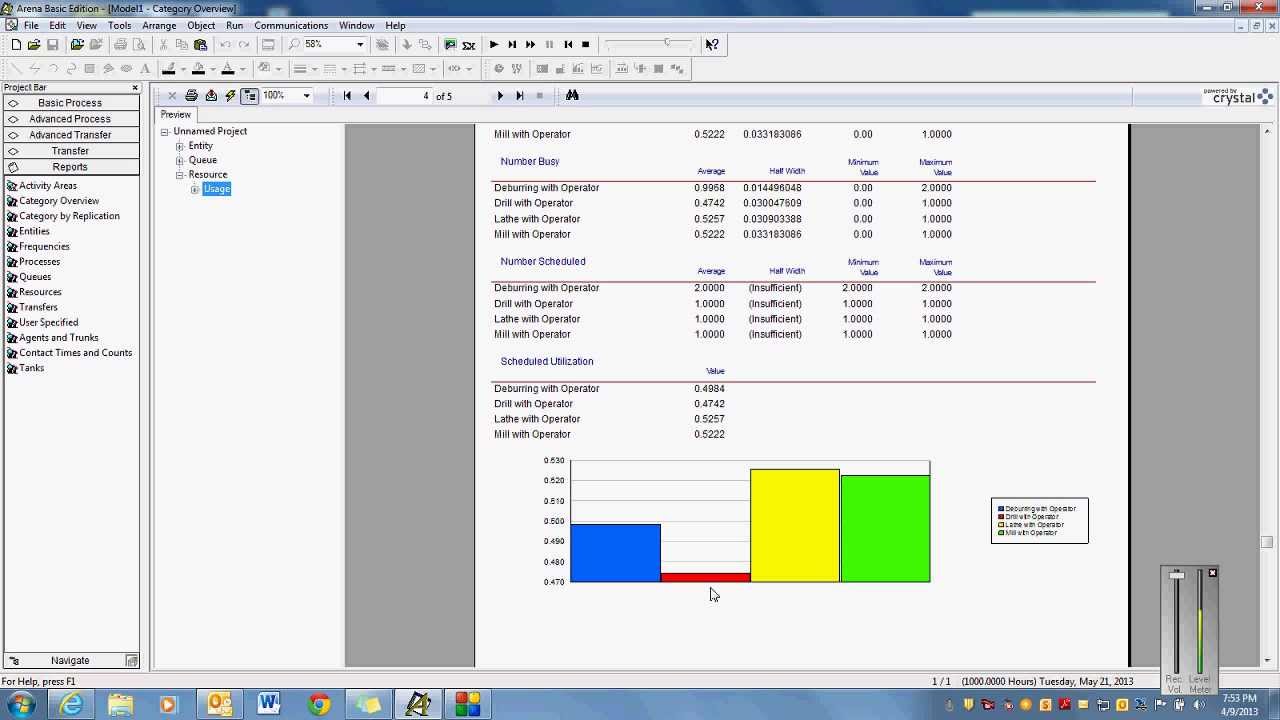
Task: Close the Project Bar panel
Action: [x=135, y=88]
